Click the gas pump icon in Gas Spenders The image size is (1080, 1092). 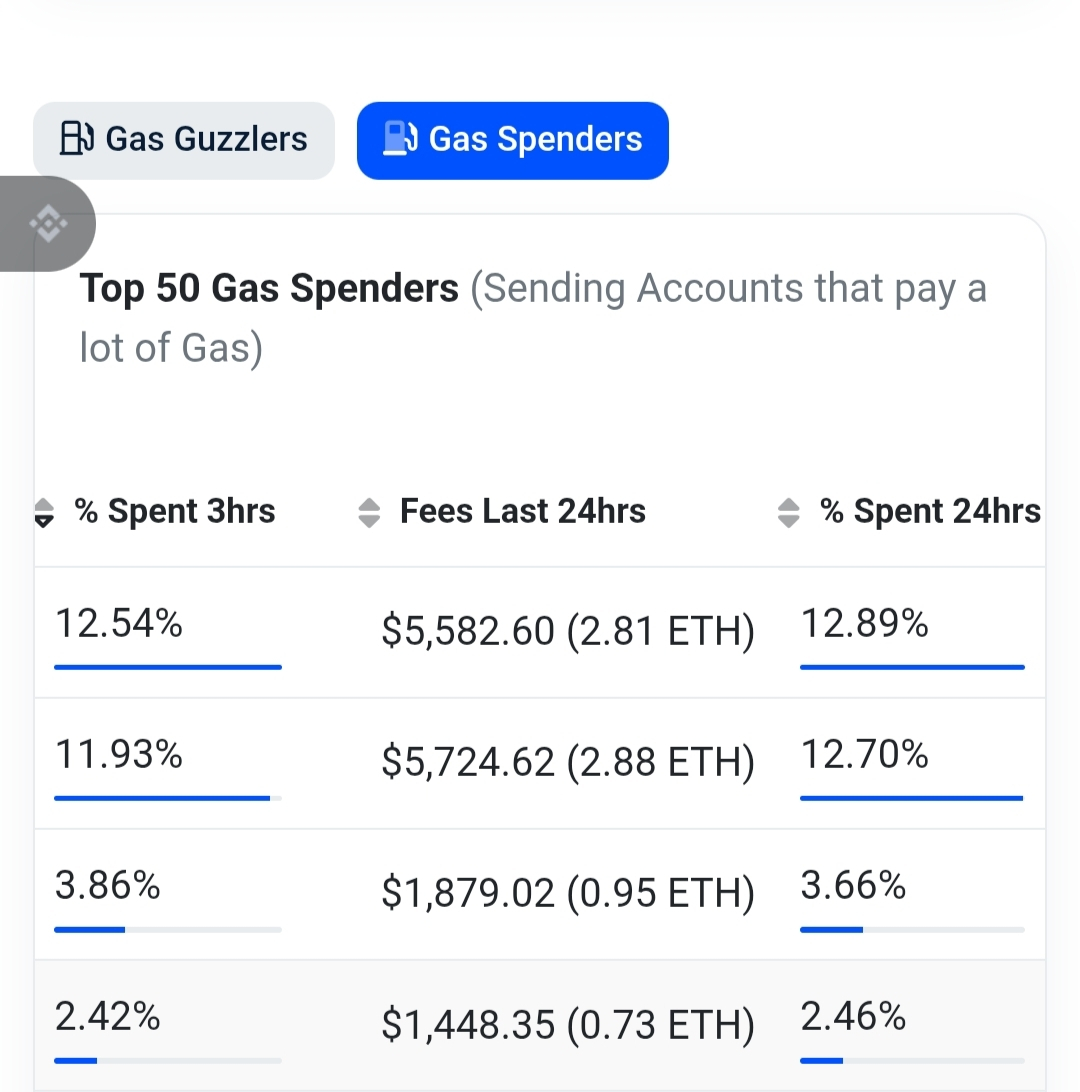[400, 140]
